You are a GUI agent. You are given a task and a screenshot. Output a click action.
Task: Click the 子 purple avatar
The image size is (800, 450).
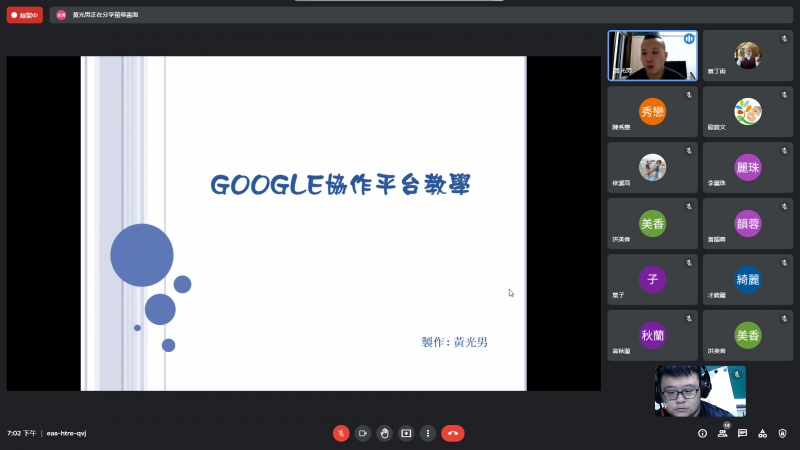click(x=653, y=280)
